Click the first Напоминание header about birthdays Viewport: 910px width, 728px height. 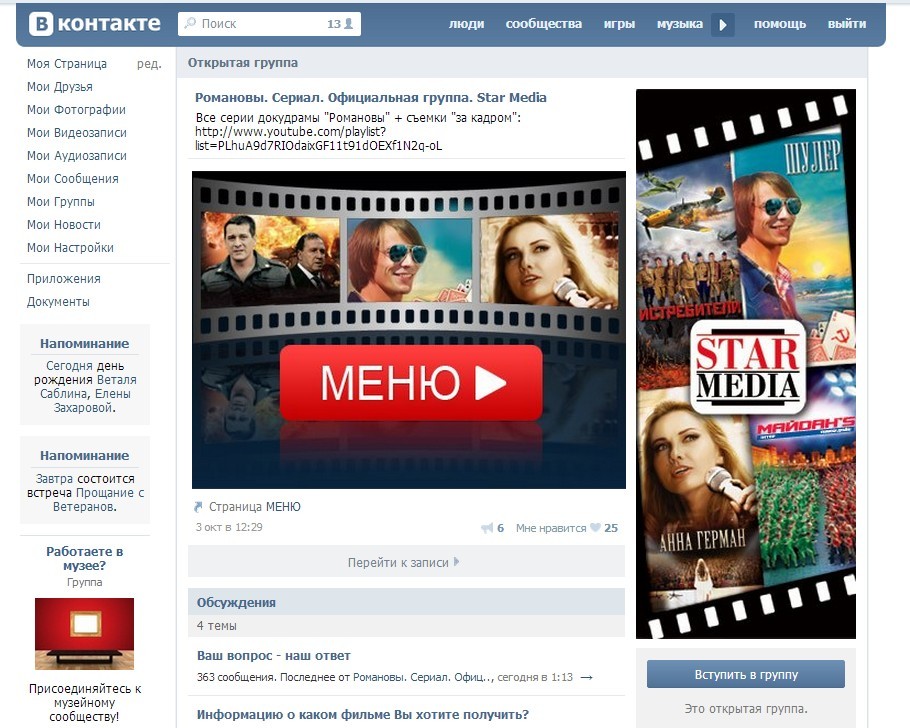tap(85, 344)
